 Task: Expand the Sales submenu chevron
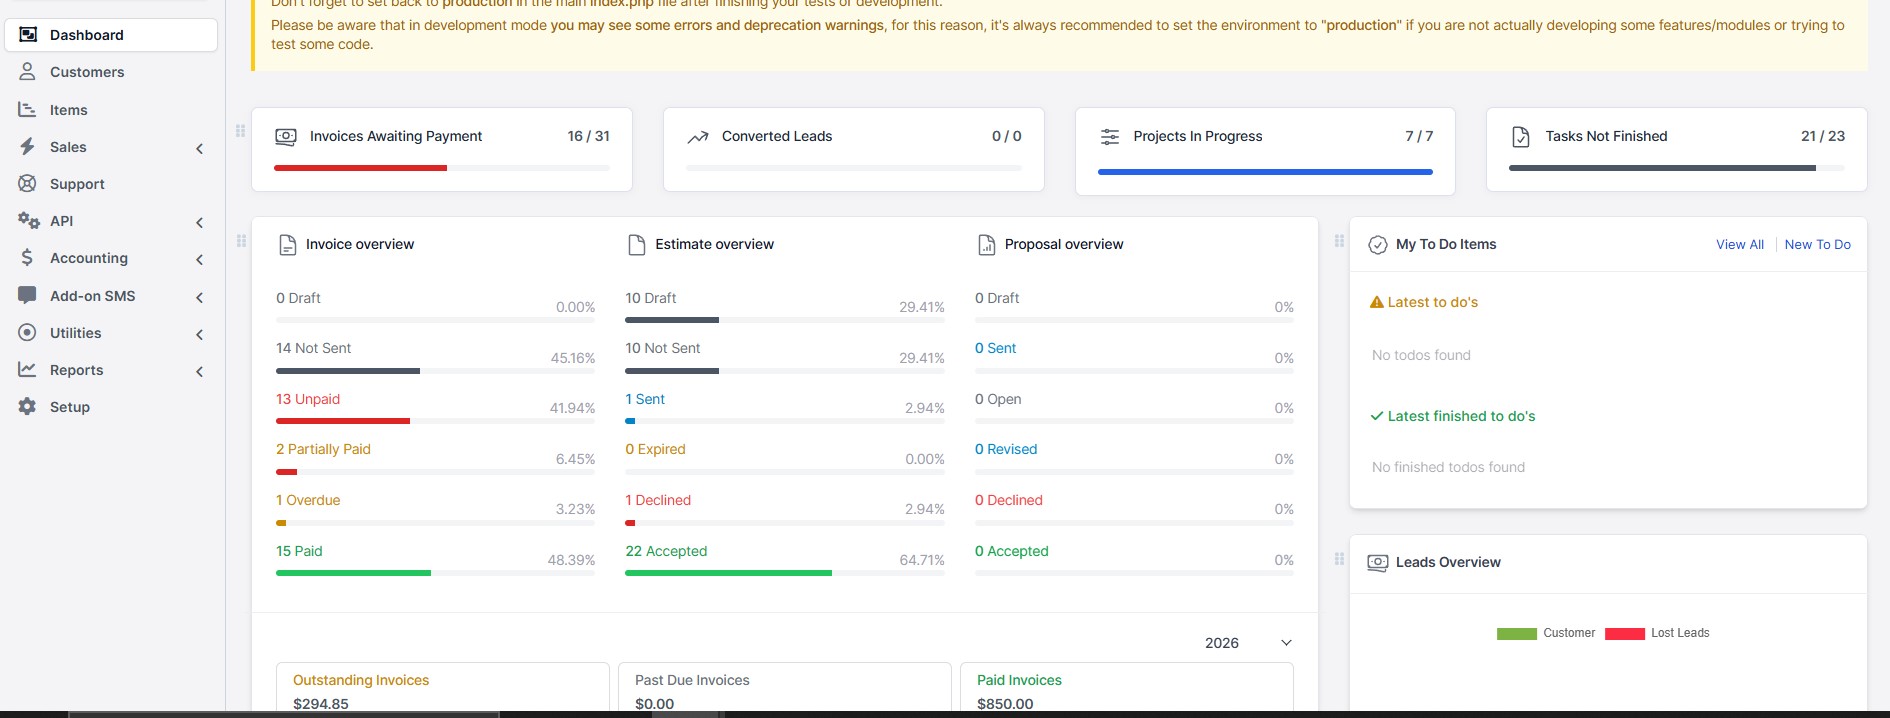(199, 148)
